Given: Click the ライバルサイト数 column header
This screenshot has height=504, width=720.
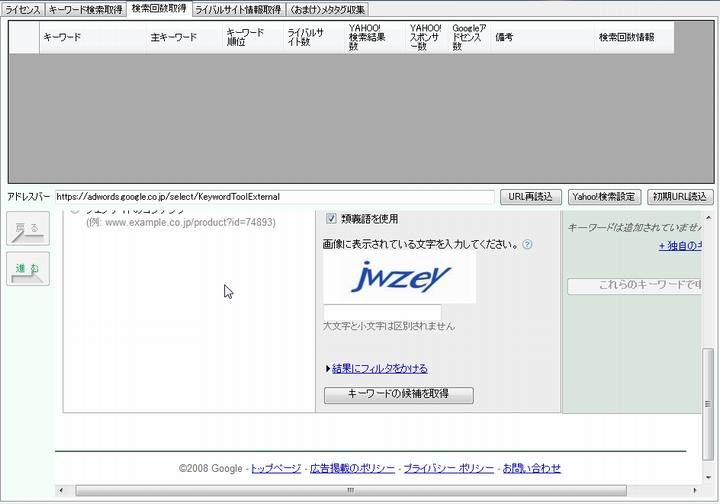Looking at the screenshot, I should (x=314, y=37).
